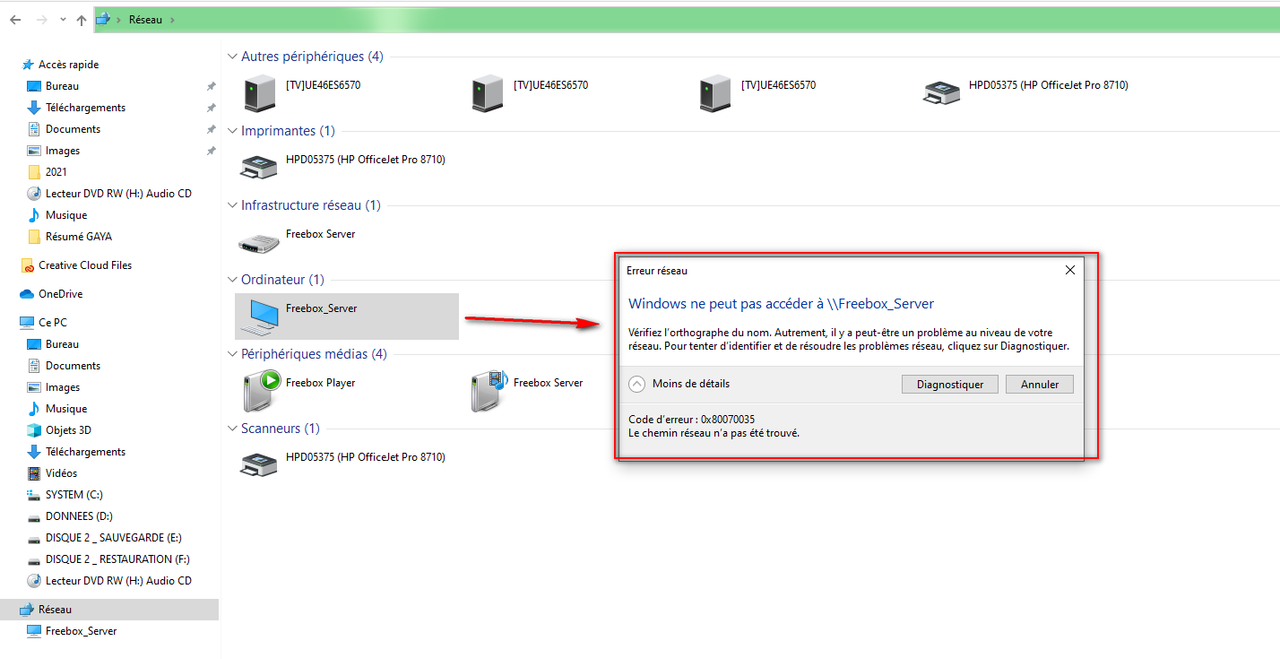The image size is (1280, 659).
Task: Open Creative Cloud Files
Action: pos(85,265)
